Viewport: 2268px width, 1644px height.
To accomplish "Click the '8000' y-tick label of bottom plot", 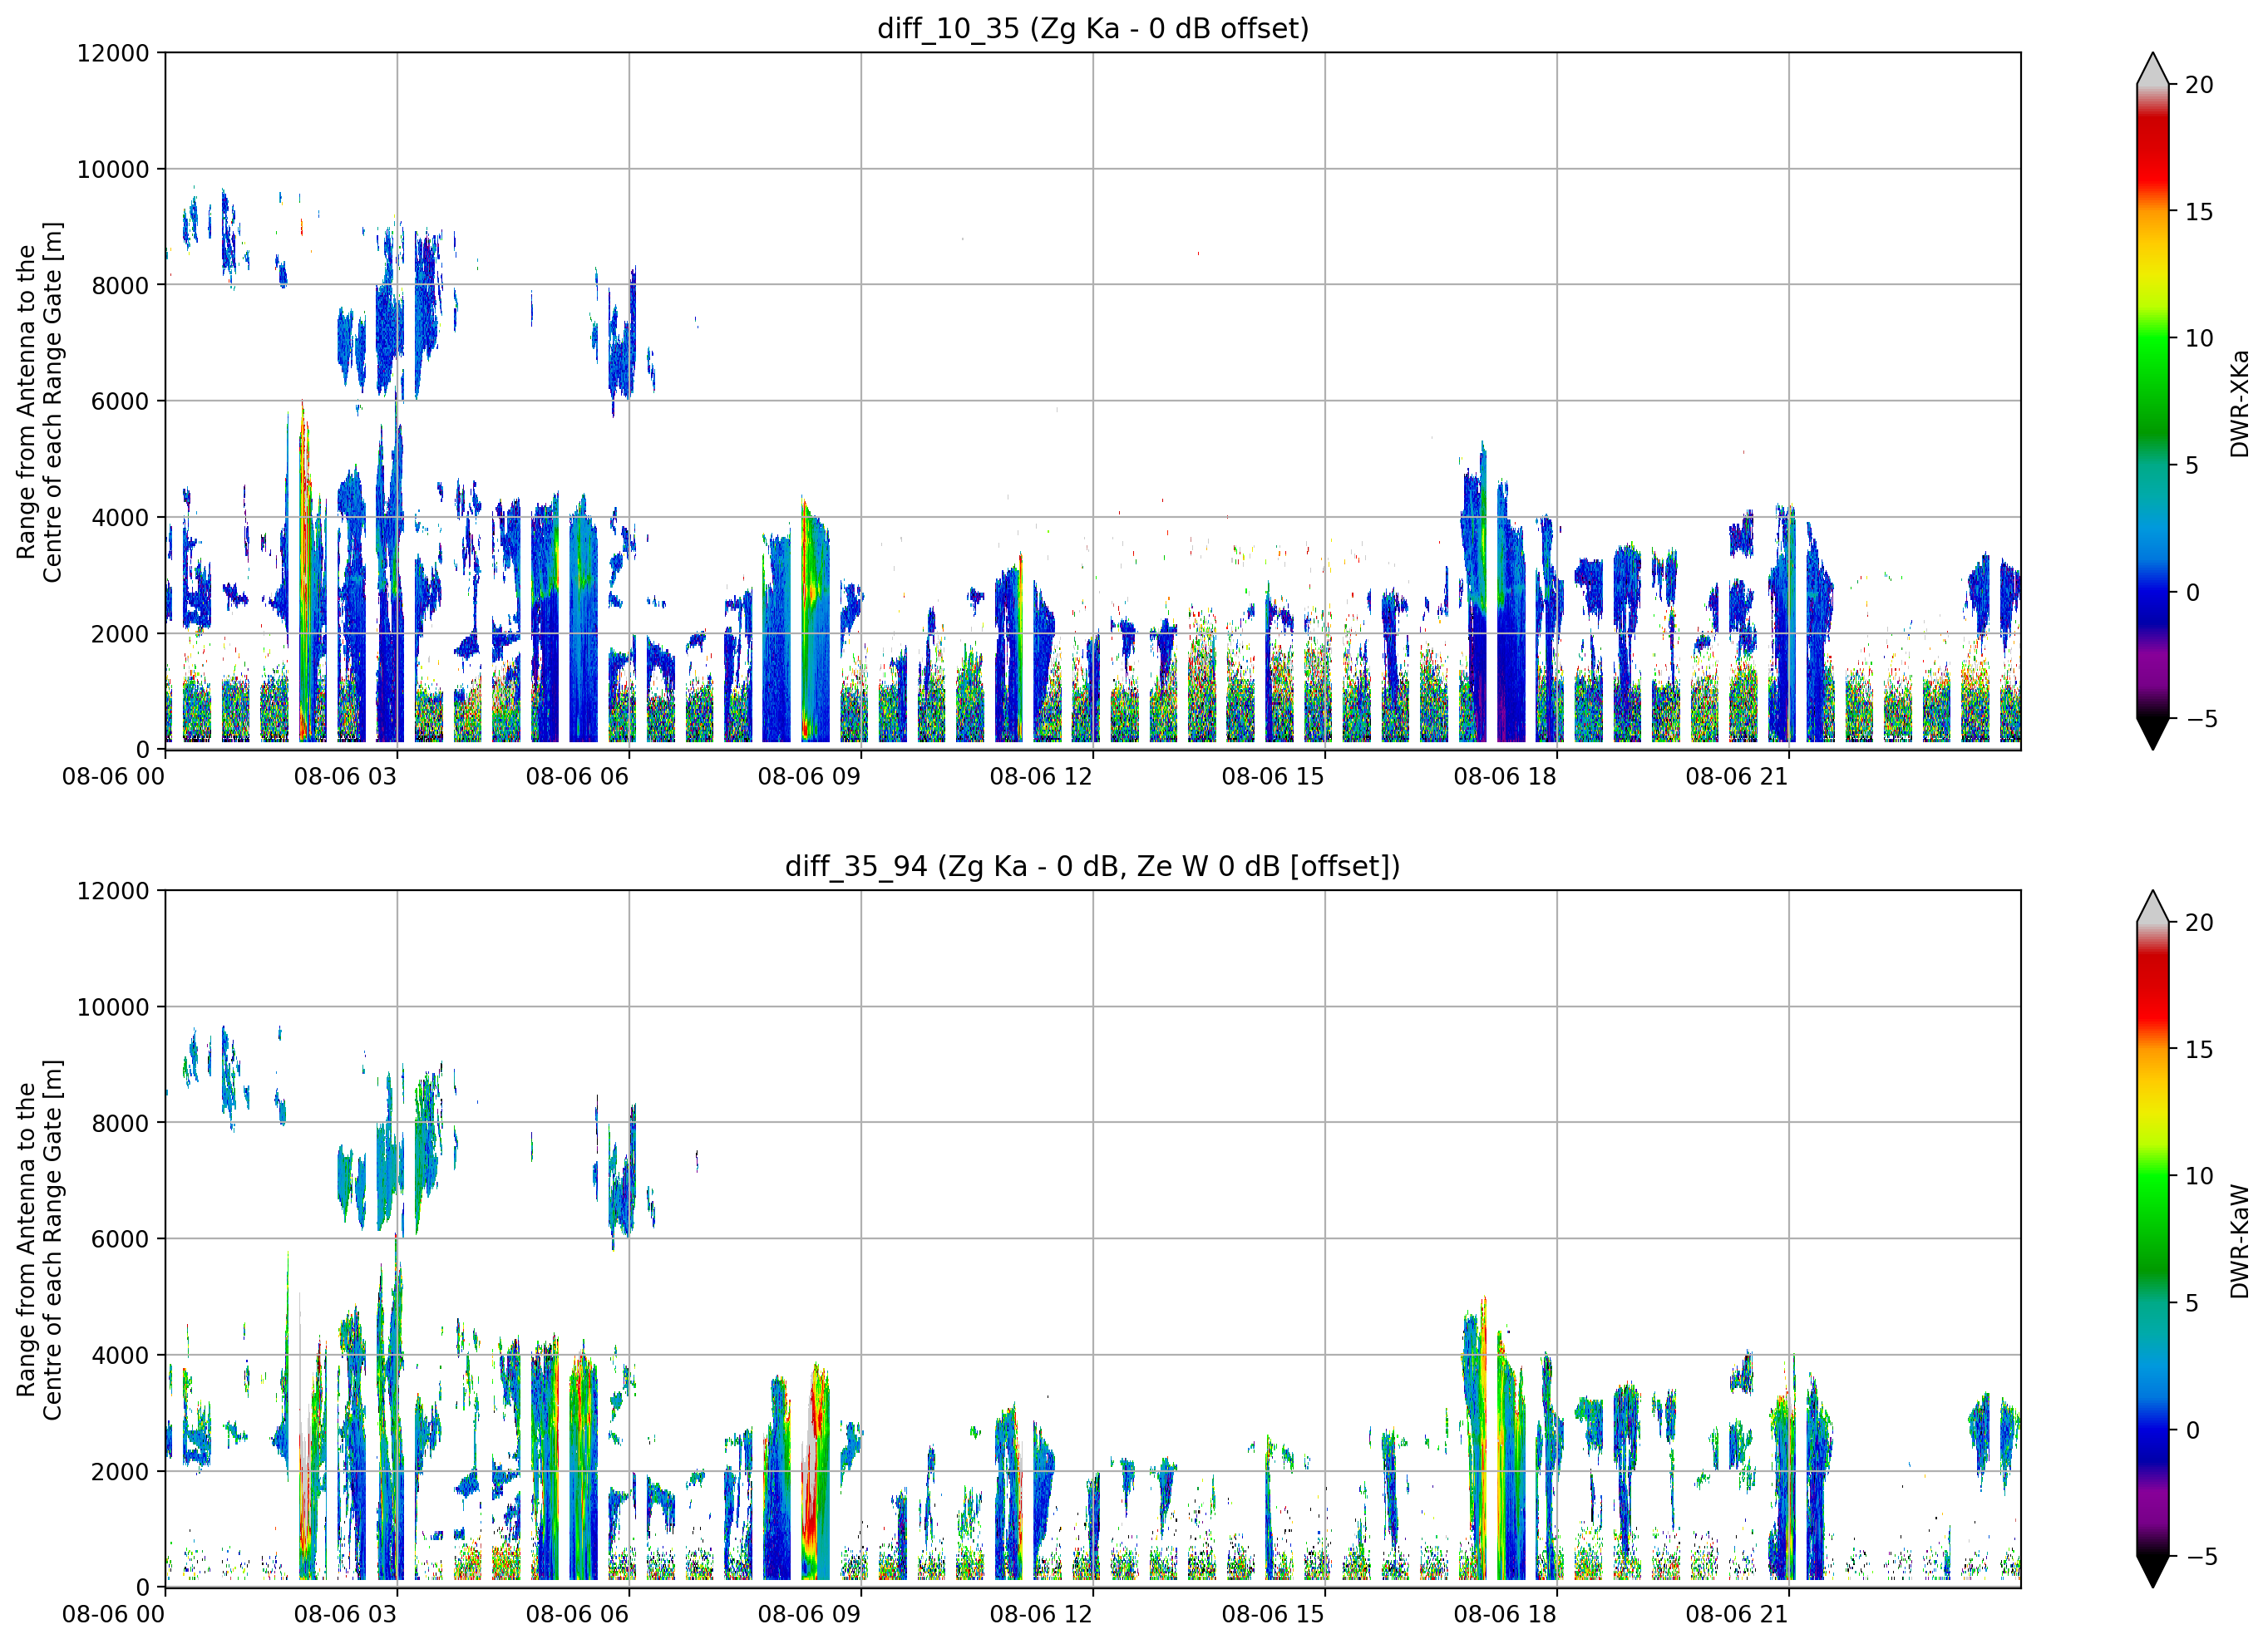I will tap(120, 1124).
